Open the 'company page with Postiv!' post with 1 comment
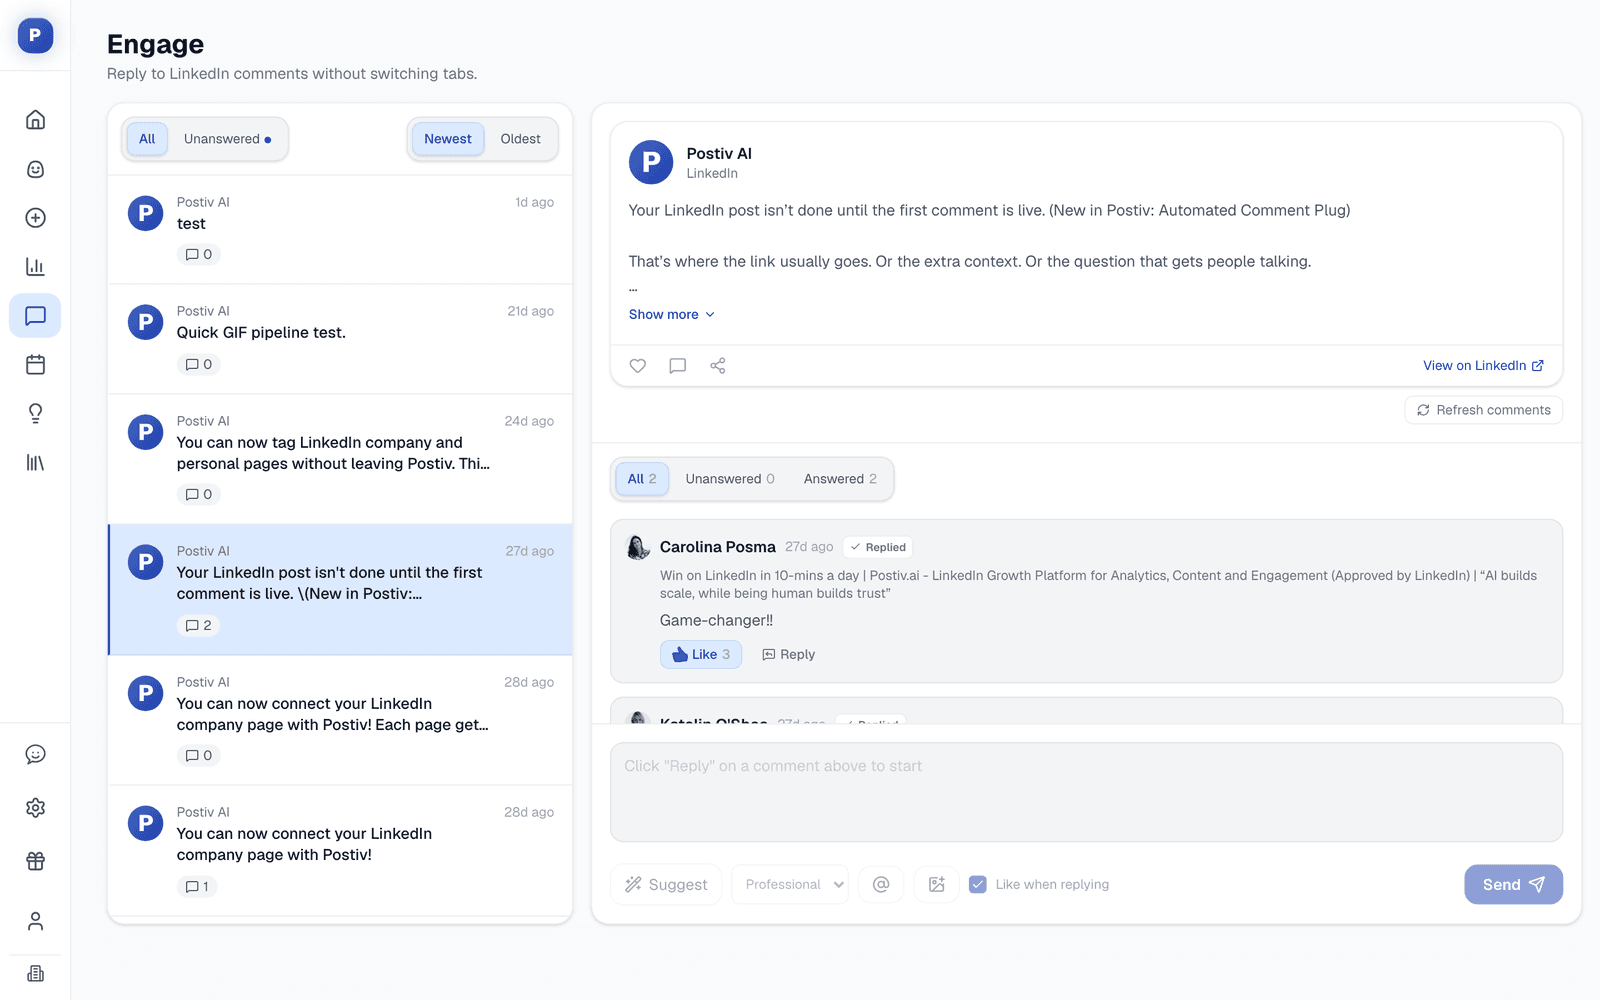 [340, 851]
